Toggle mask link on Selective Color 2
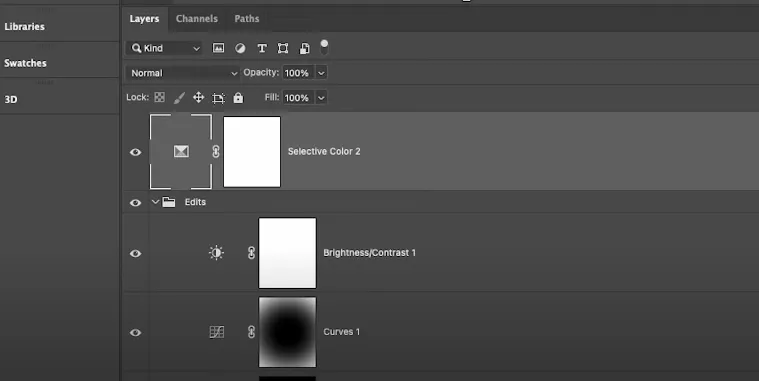Viewport: 759px width, 381px height. click(216, 152)
